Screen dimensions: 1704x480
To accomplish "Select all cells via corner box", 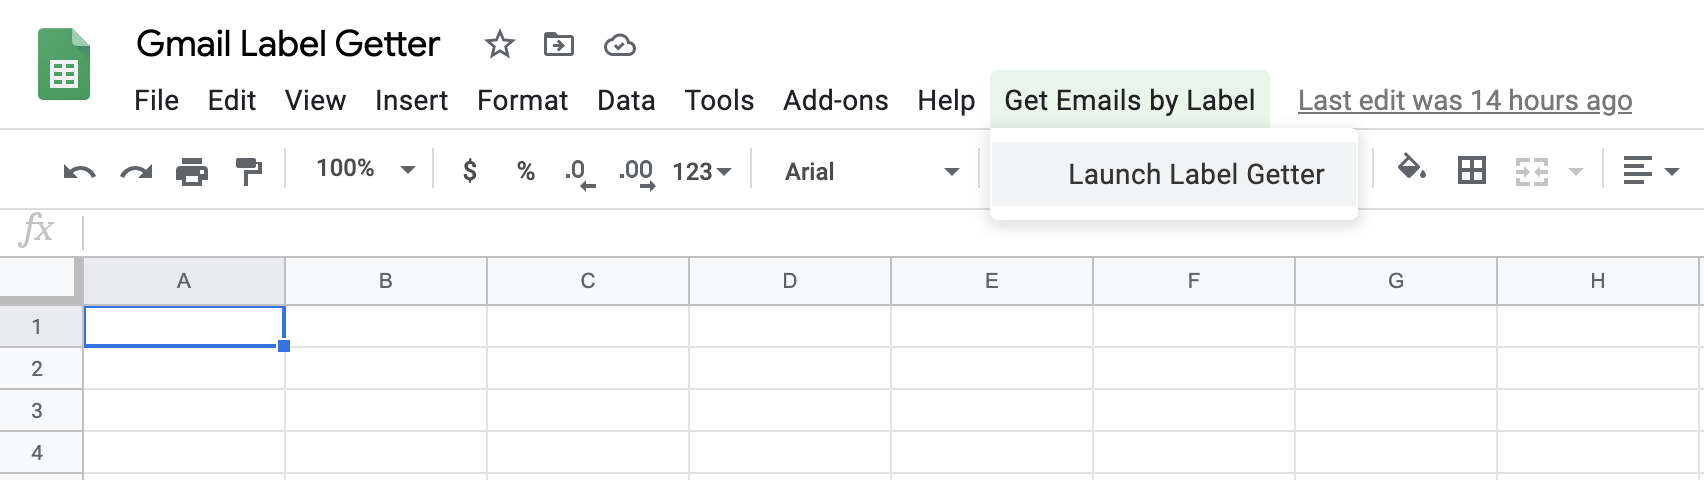I will point(41,281).
